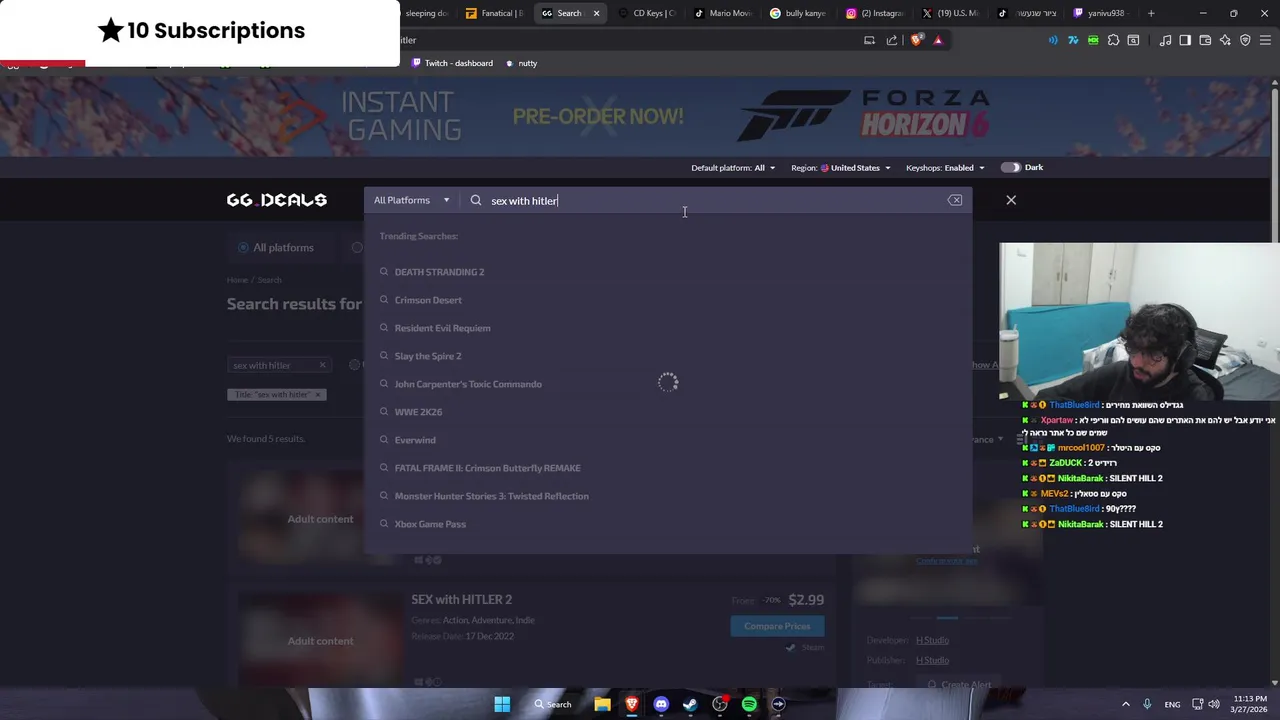
Task: Click the microphone icon in system tray
Action: pos(1147,704)
